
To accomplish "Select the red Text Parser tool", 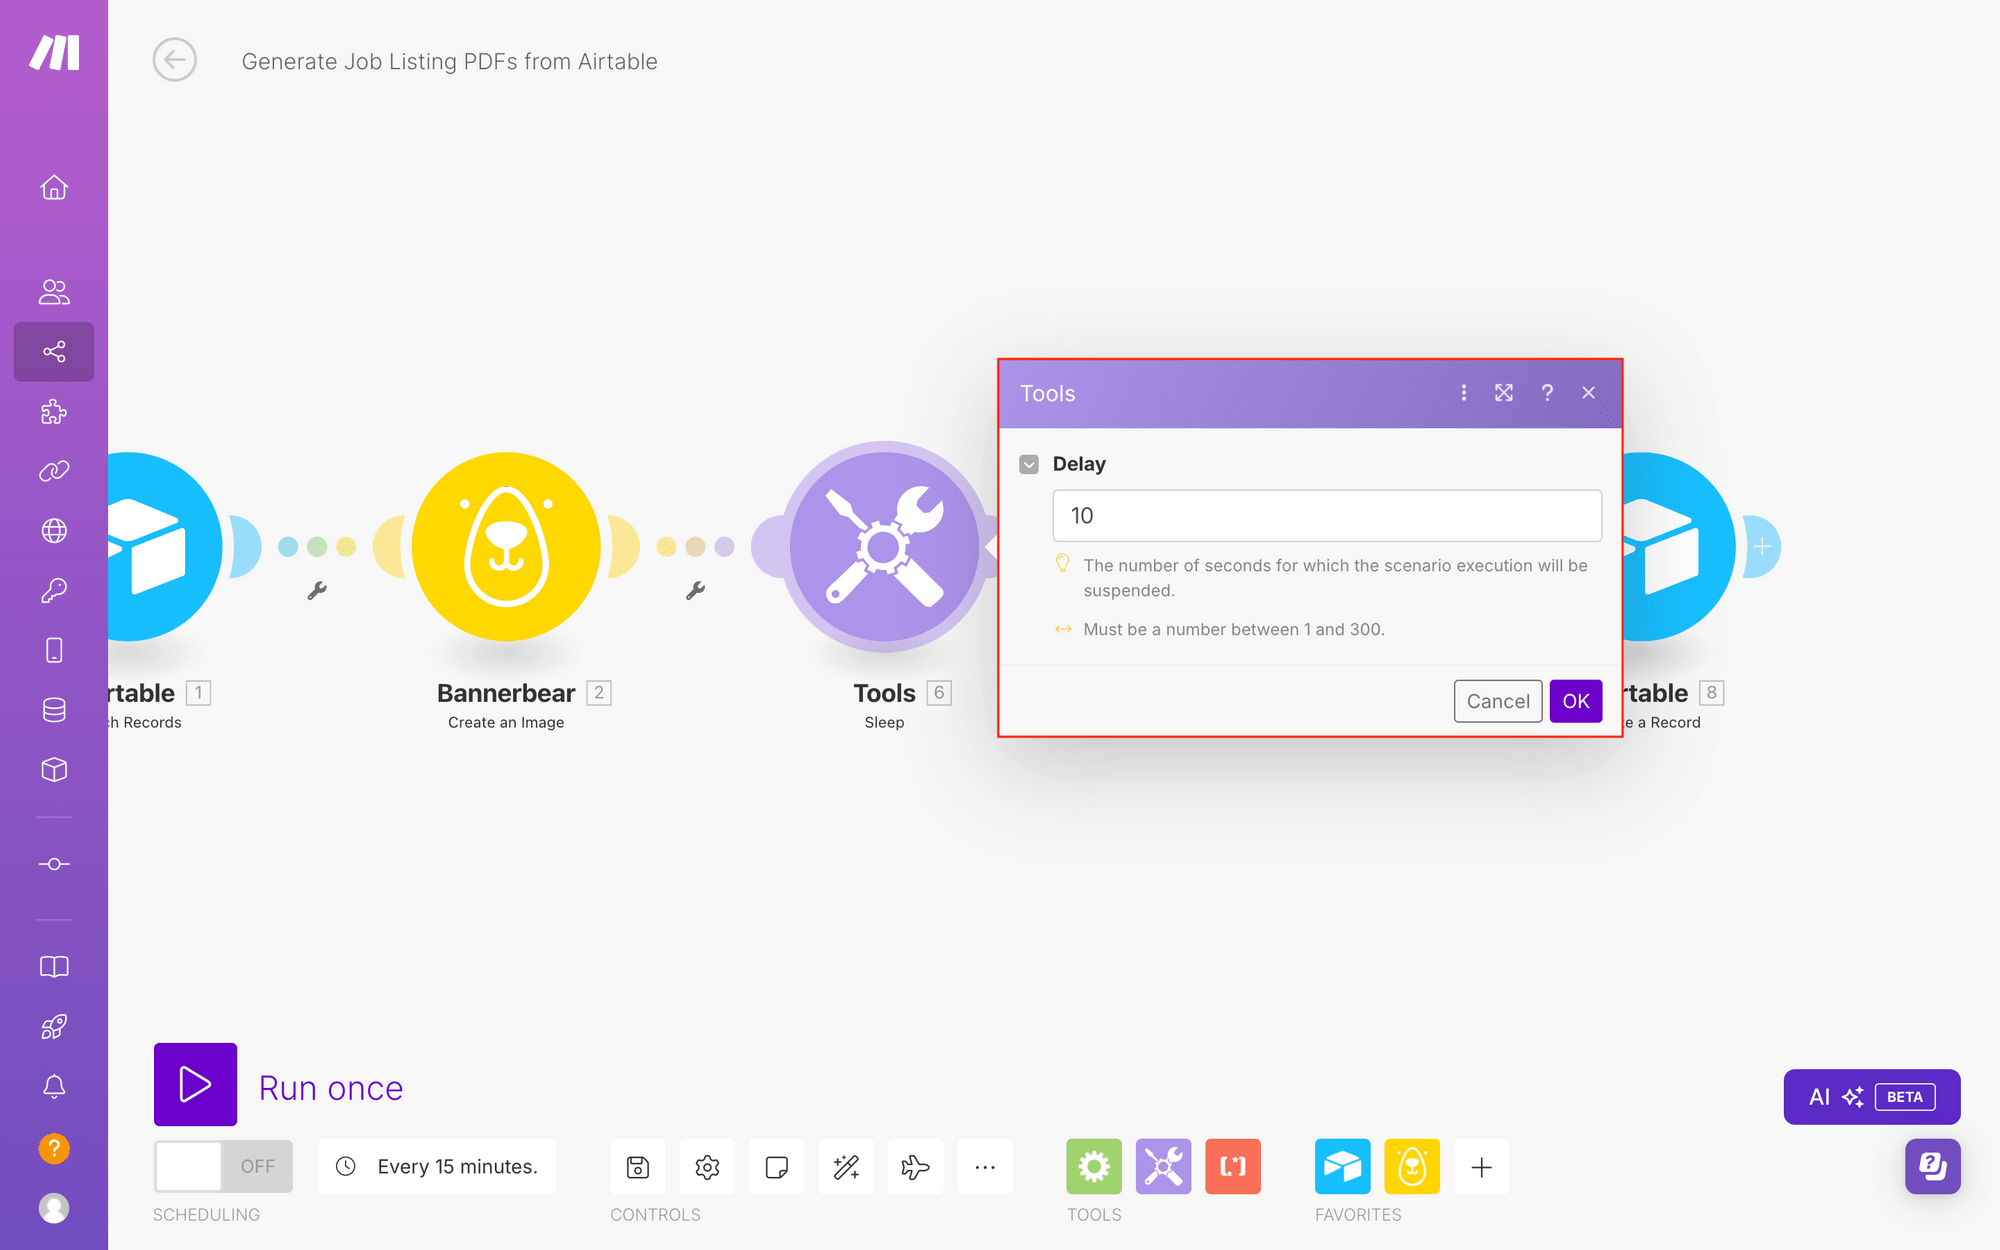I will point(1233,1166).
